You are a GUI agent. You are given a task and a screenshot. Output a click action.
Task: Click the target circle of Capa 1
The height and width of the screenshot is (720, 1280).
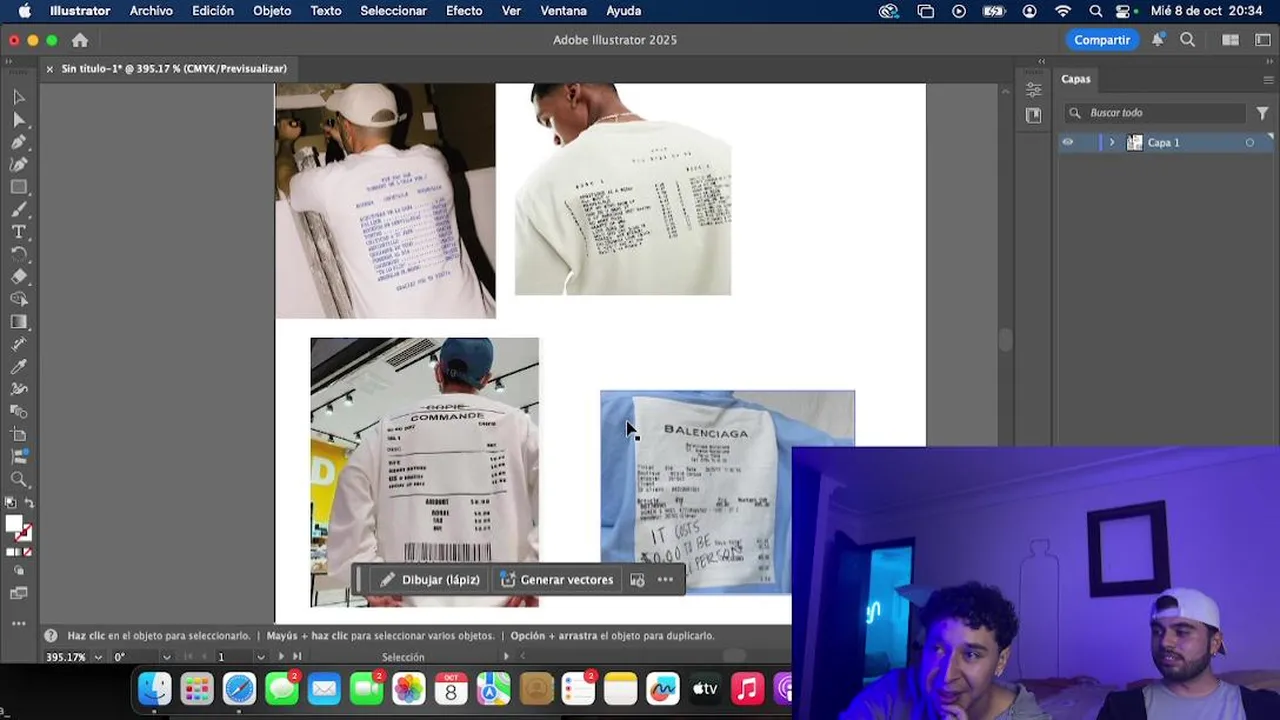point(1249,143)
